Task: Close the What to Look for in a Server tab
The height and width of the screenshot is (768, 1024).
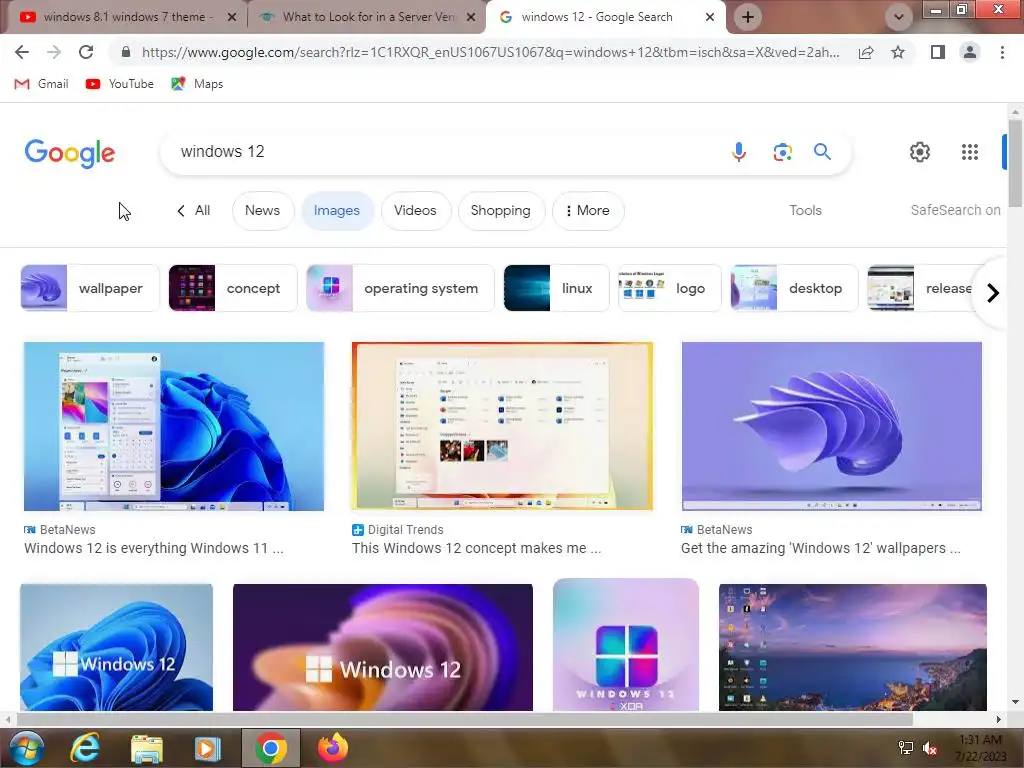Action: [471, 17]
